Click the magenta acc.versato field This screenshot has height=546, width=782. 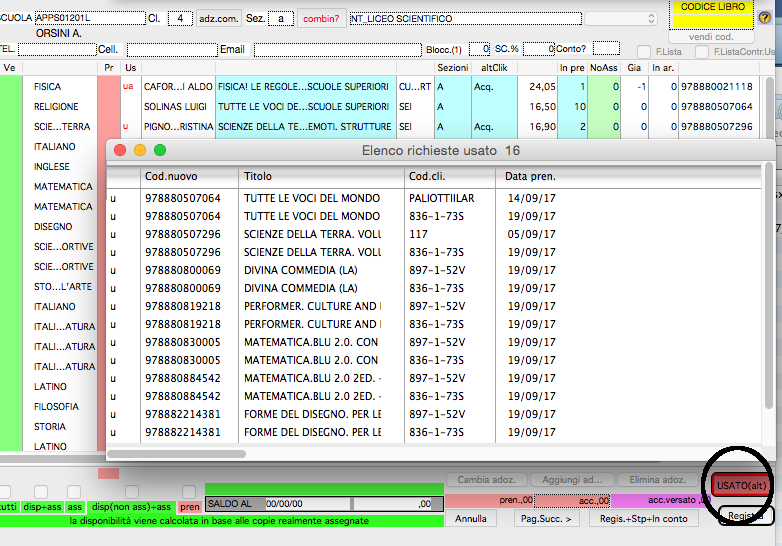click(x=661, y=500)
